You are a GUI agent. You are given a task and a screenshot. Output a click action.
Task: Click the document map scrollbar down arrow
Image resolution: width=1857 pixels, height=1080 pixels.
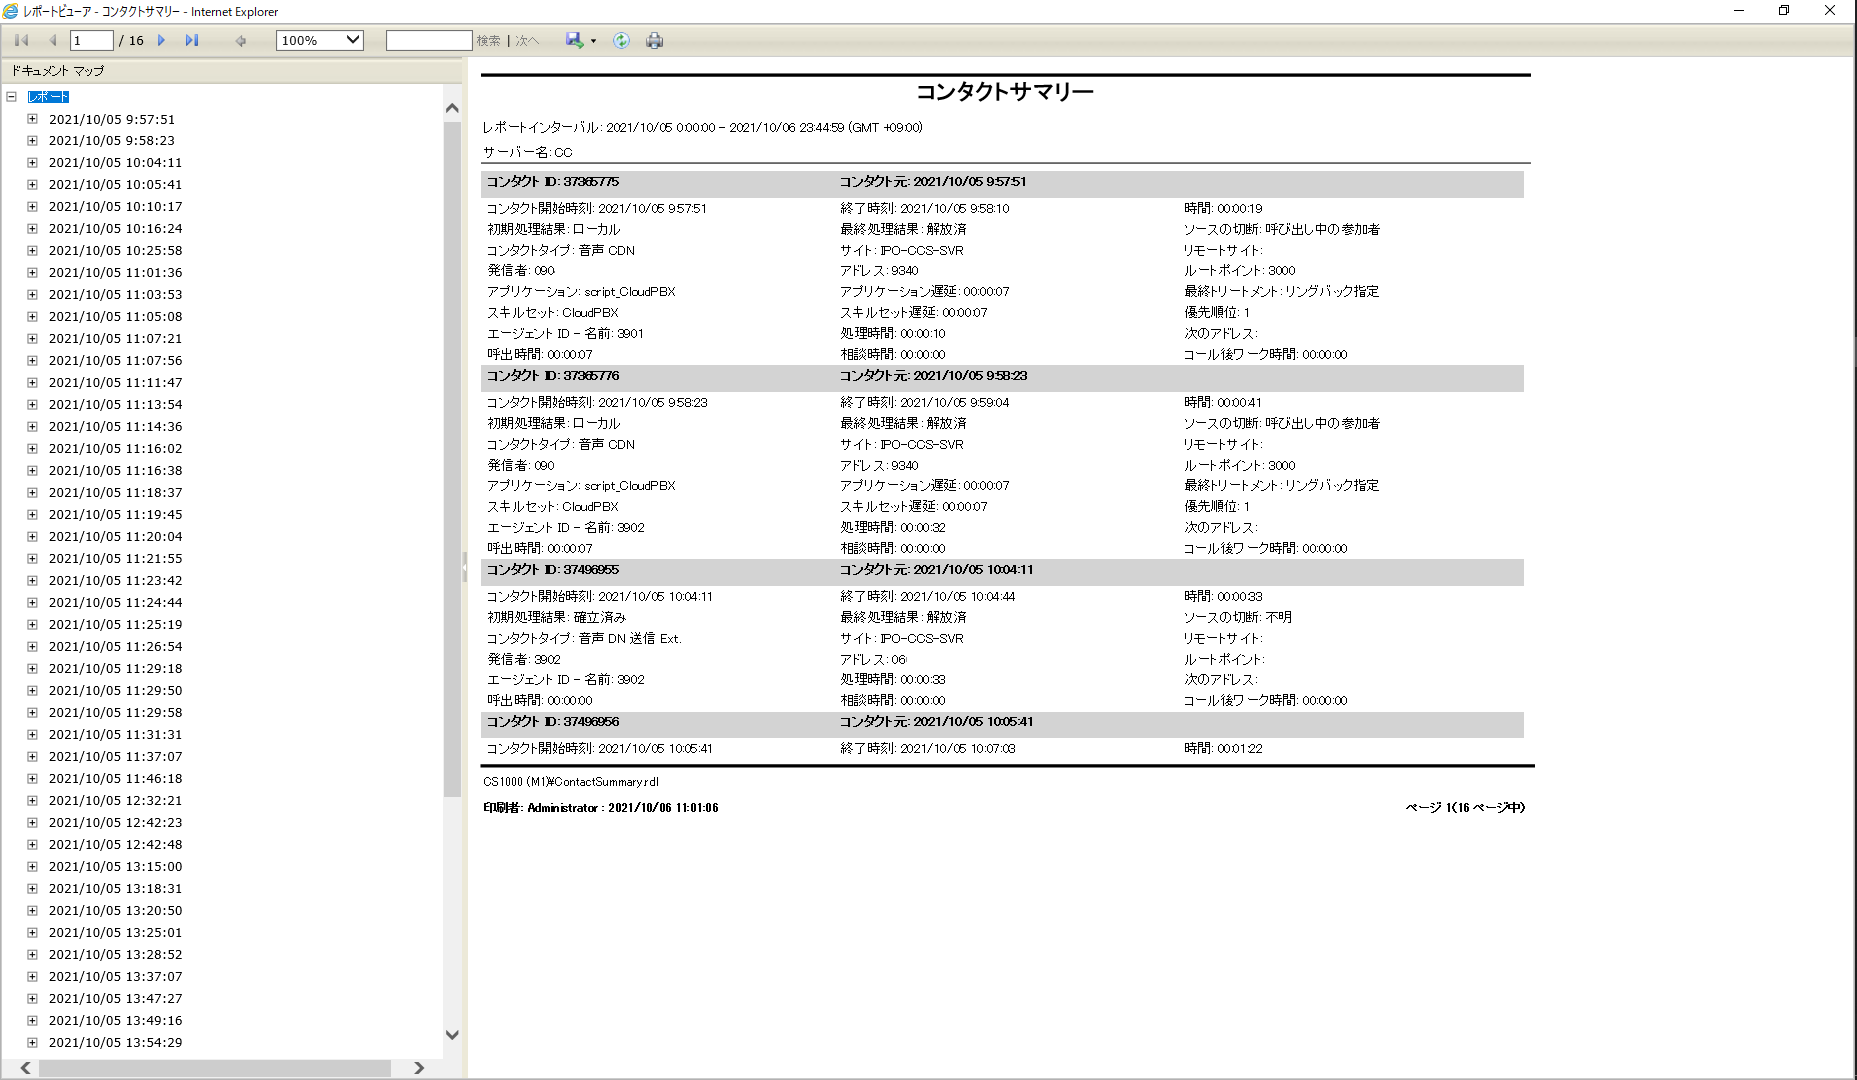452,1036
